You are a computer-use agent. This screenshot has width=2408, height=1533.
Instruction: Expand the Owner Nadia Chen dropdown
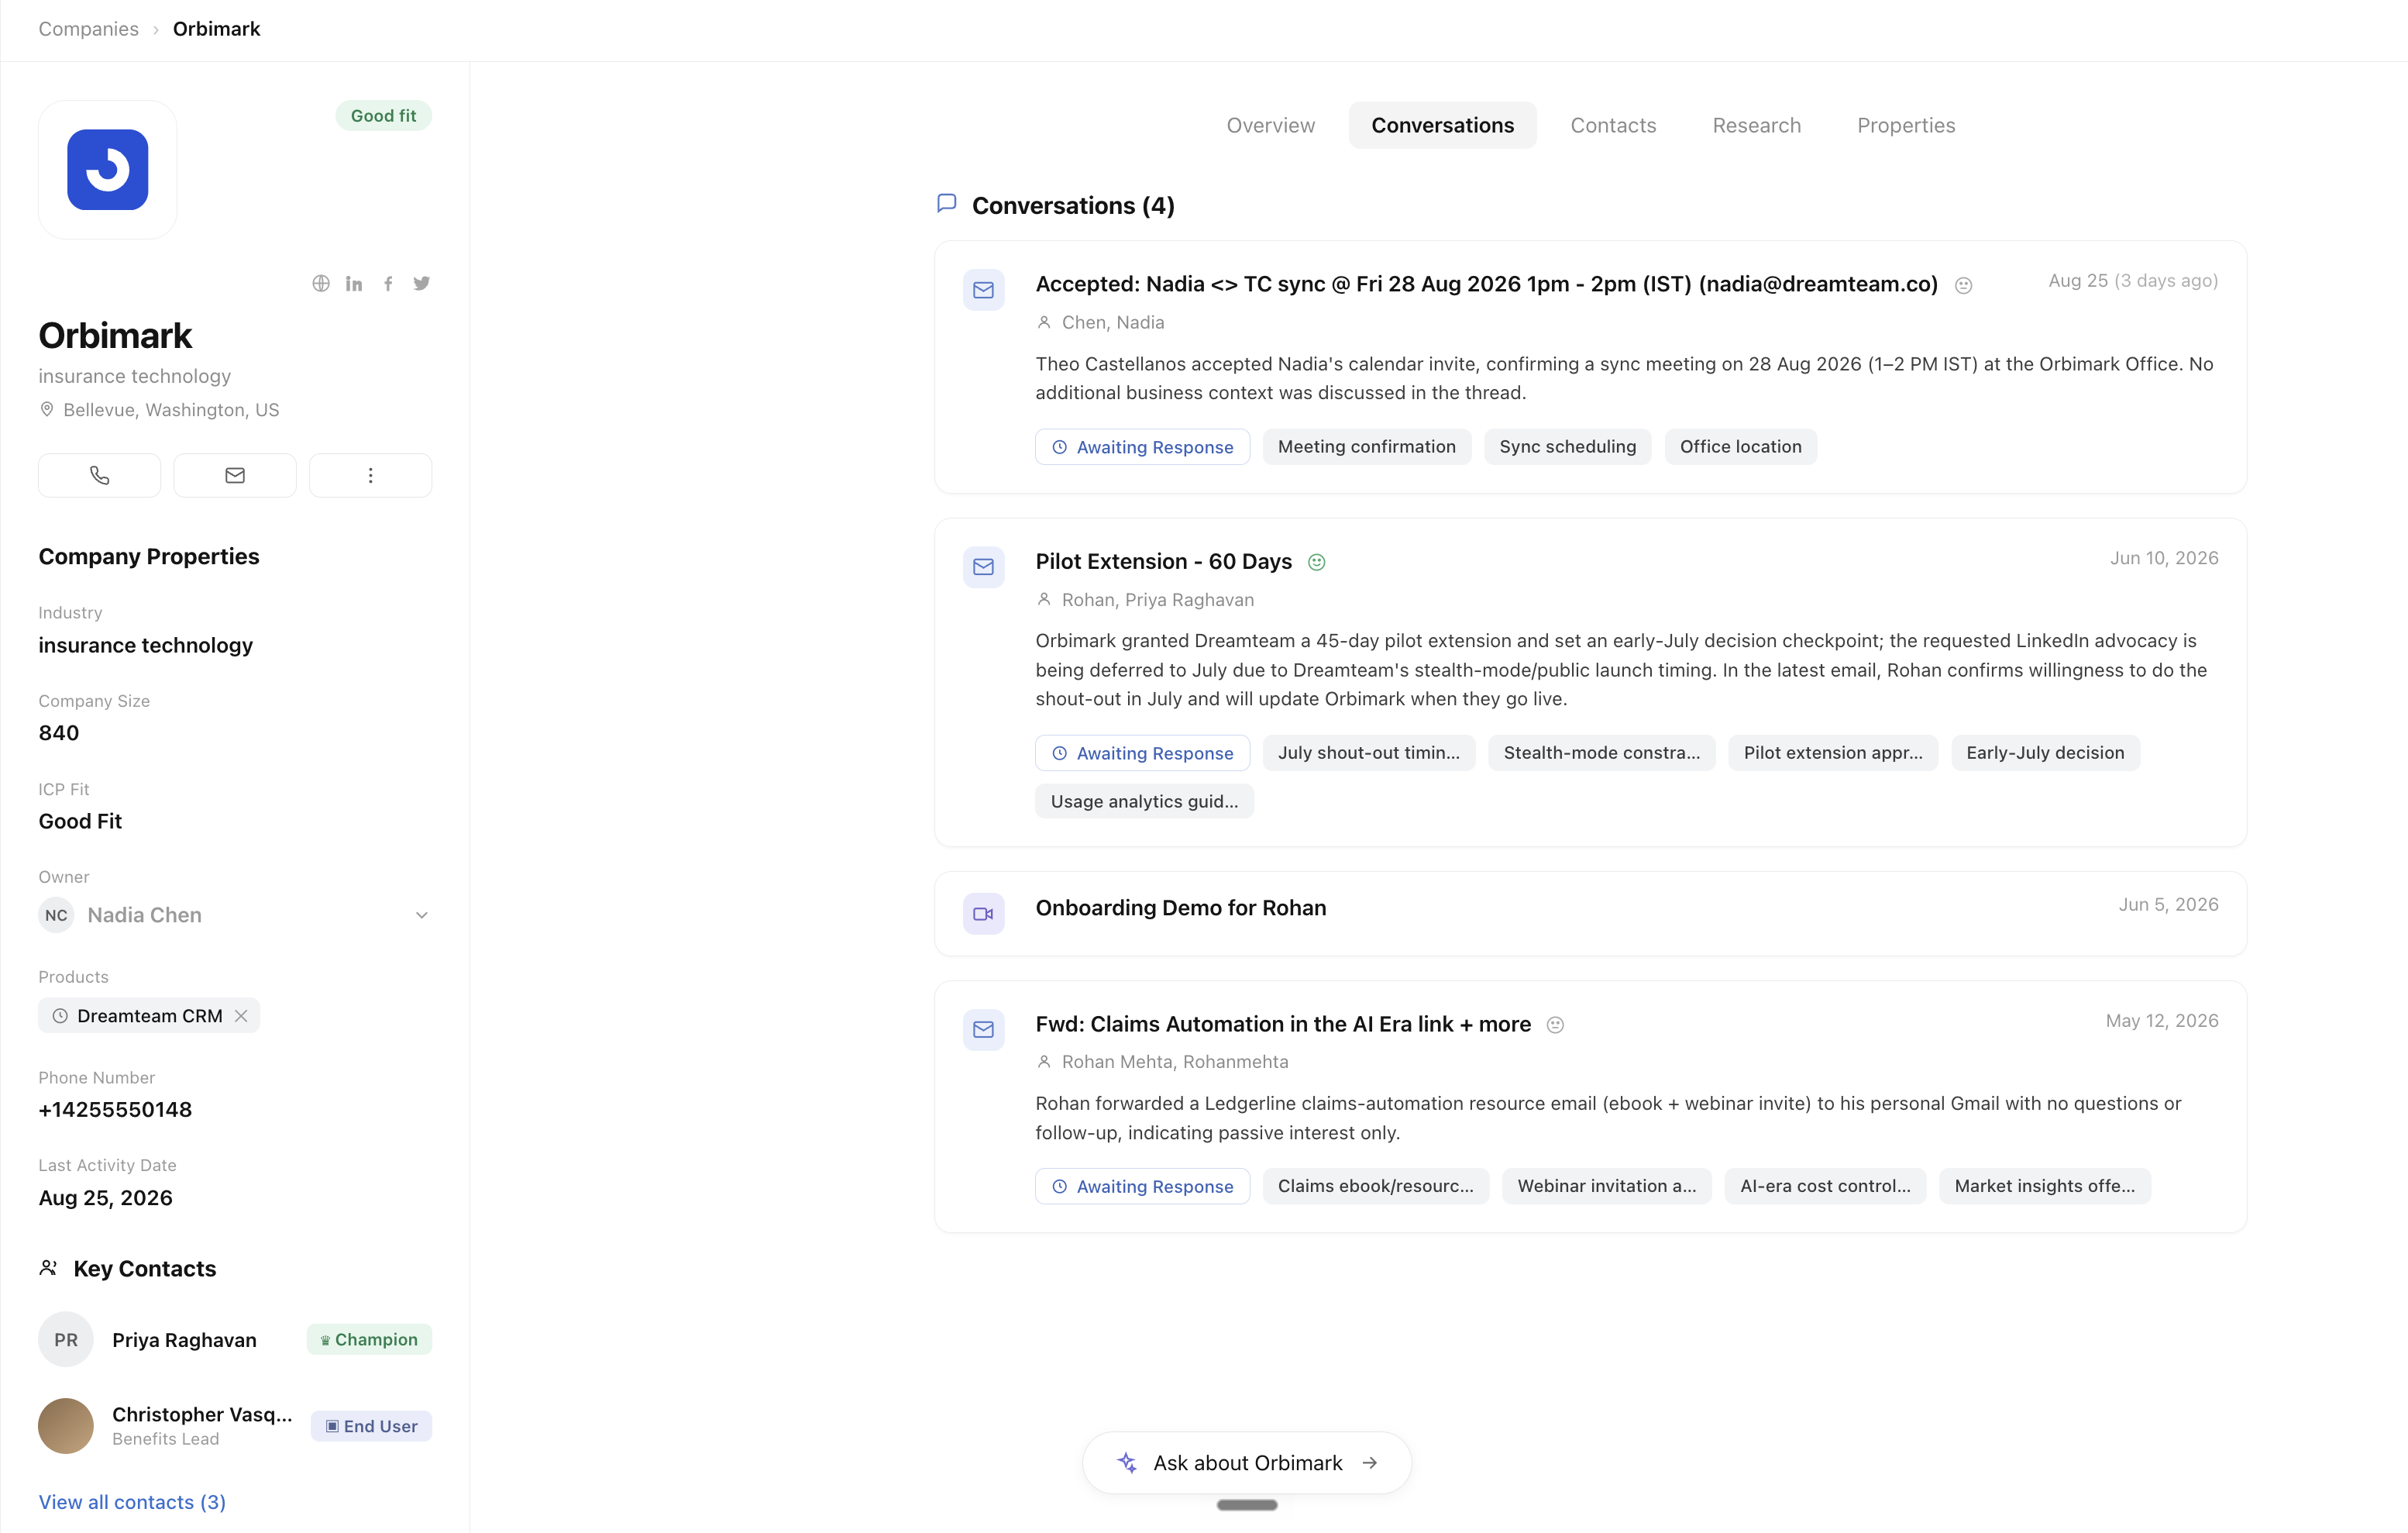421,915
